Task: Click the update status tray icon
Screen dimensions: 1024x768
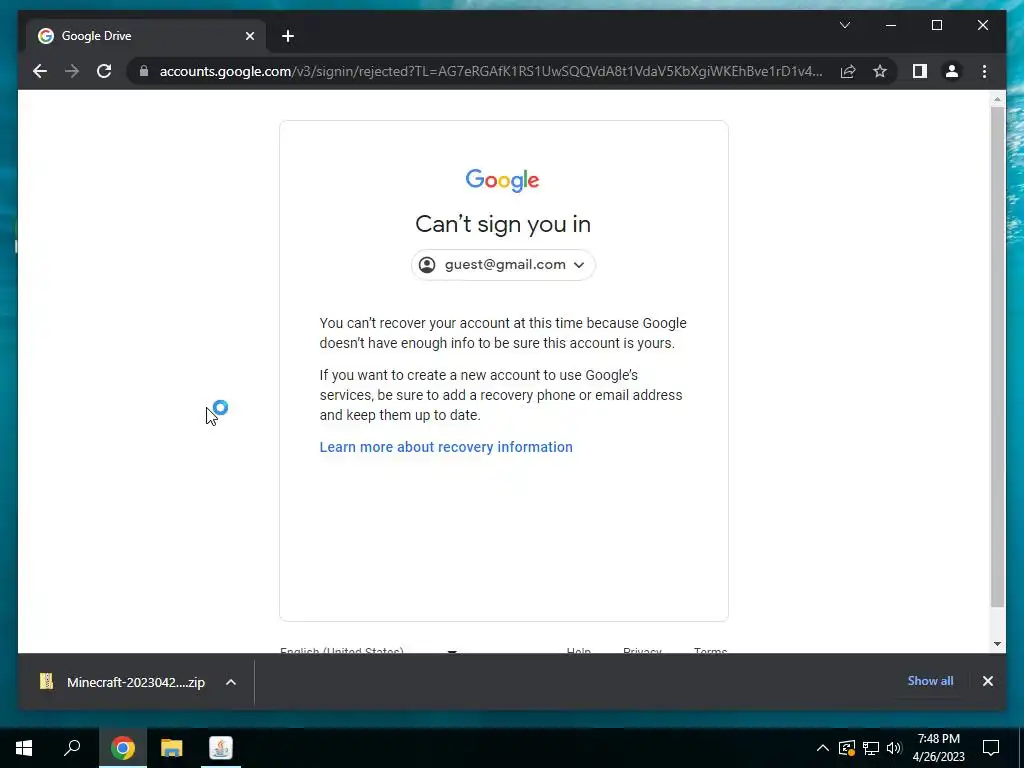Action: click(847, 748)
